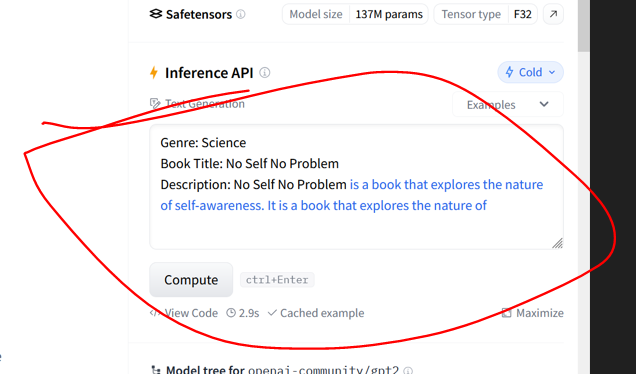Grab the text area resize handle
Screen dimensions: 636x374
pyautogui.click(x=557, y=243)
